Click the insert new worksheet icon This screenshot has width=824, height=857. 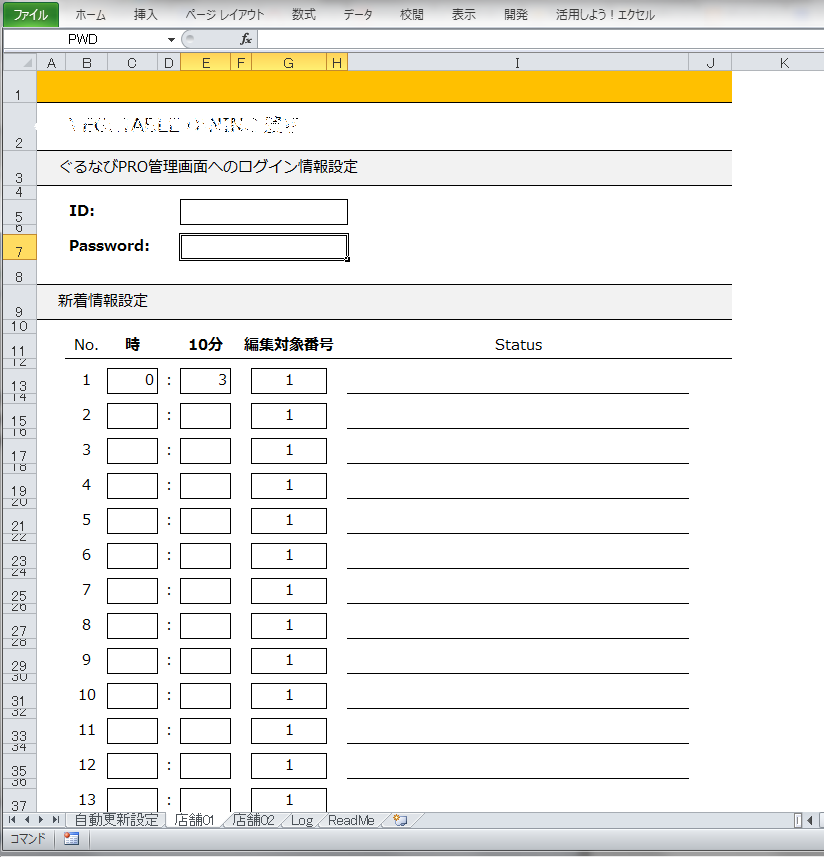pos(401,820)
